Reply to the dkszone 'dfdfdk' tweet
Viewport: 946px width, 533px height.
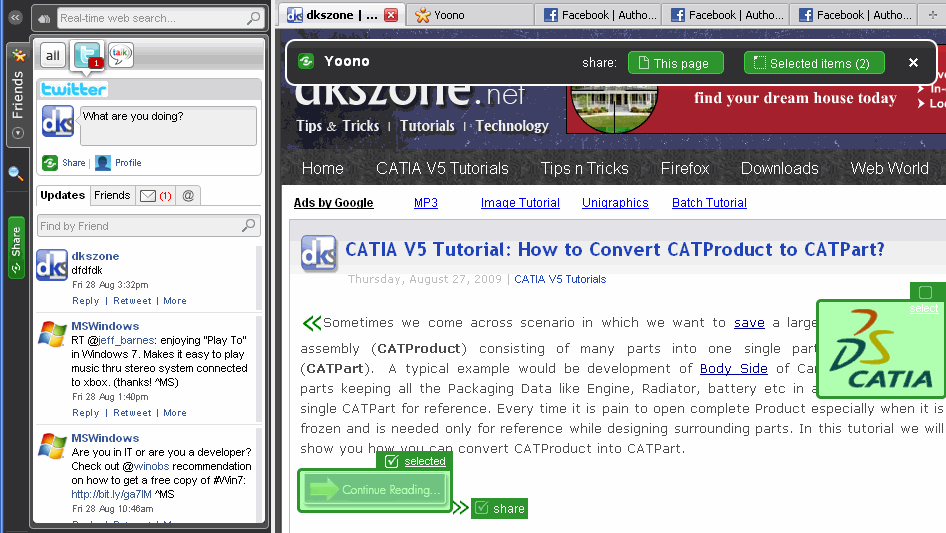click(86, 301)
